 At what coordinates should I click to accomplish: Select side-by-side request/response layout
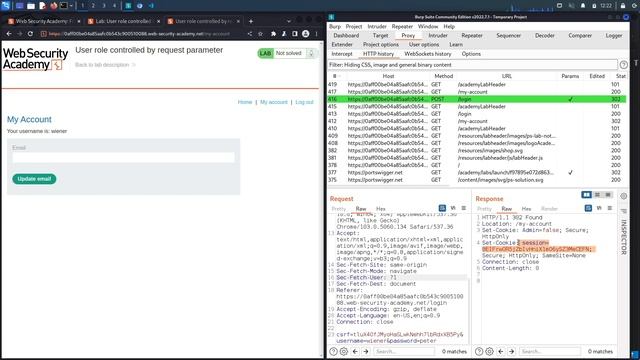pos(587,195)
